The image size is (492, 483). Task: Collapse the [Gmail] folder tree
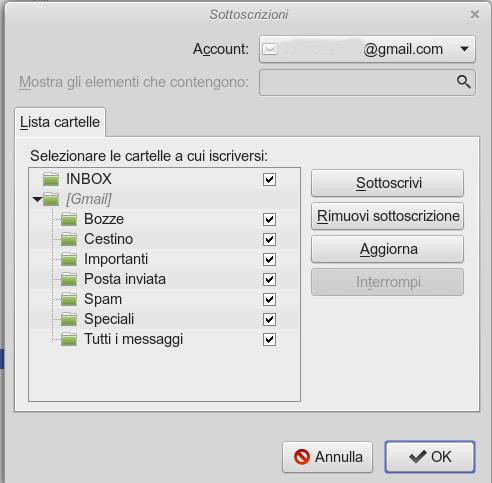point(37,199)
